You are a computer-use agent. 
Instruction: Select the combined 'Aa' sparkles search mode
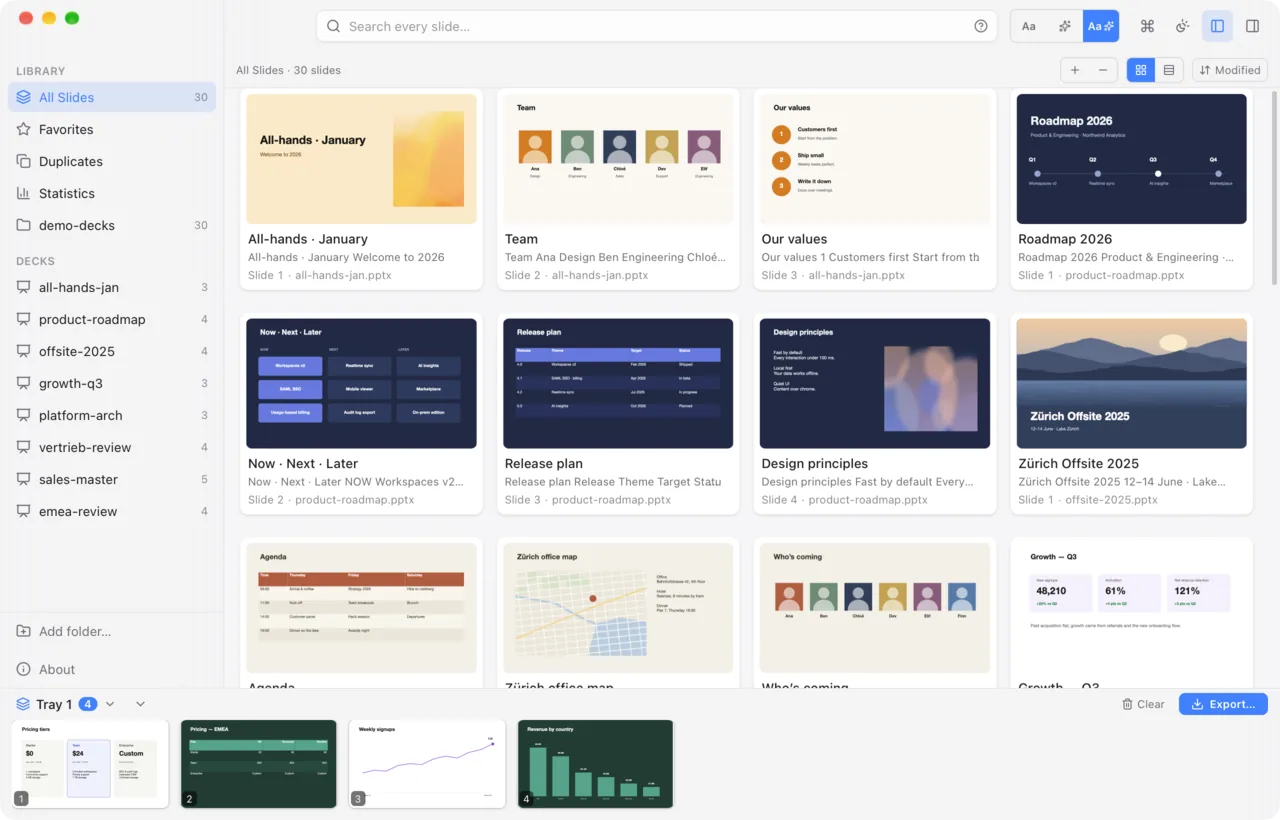(x=1101, y=27)
